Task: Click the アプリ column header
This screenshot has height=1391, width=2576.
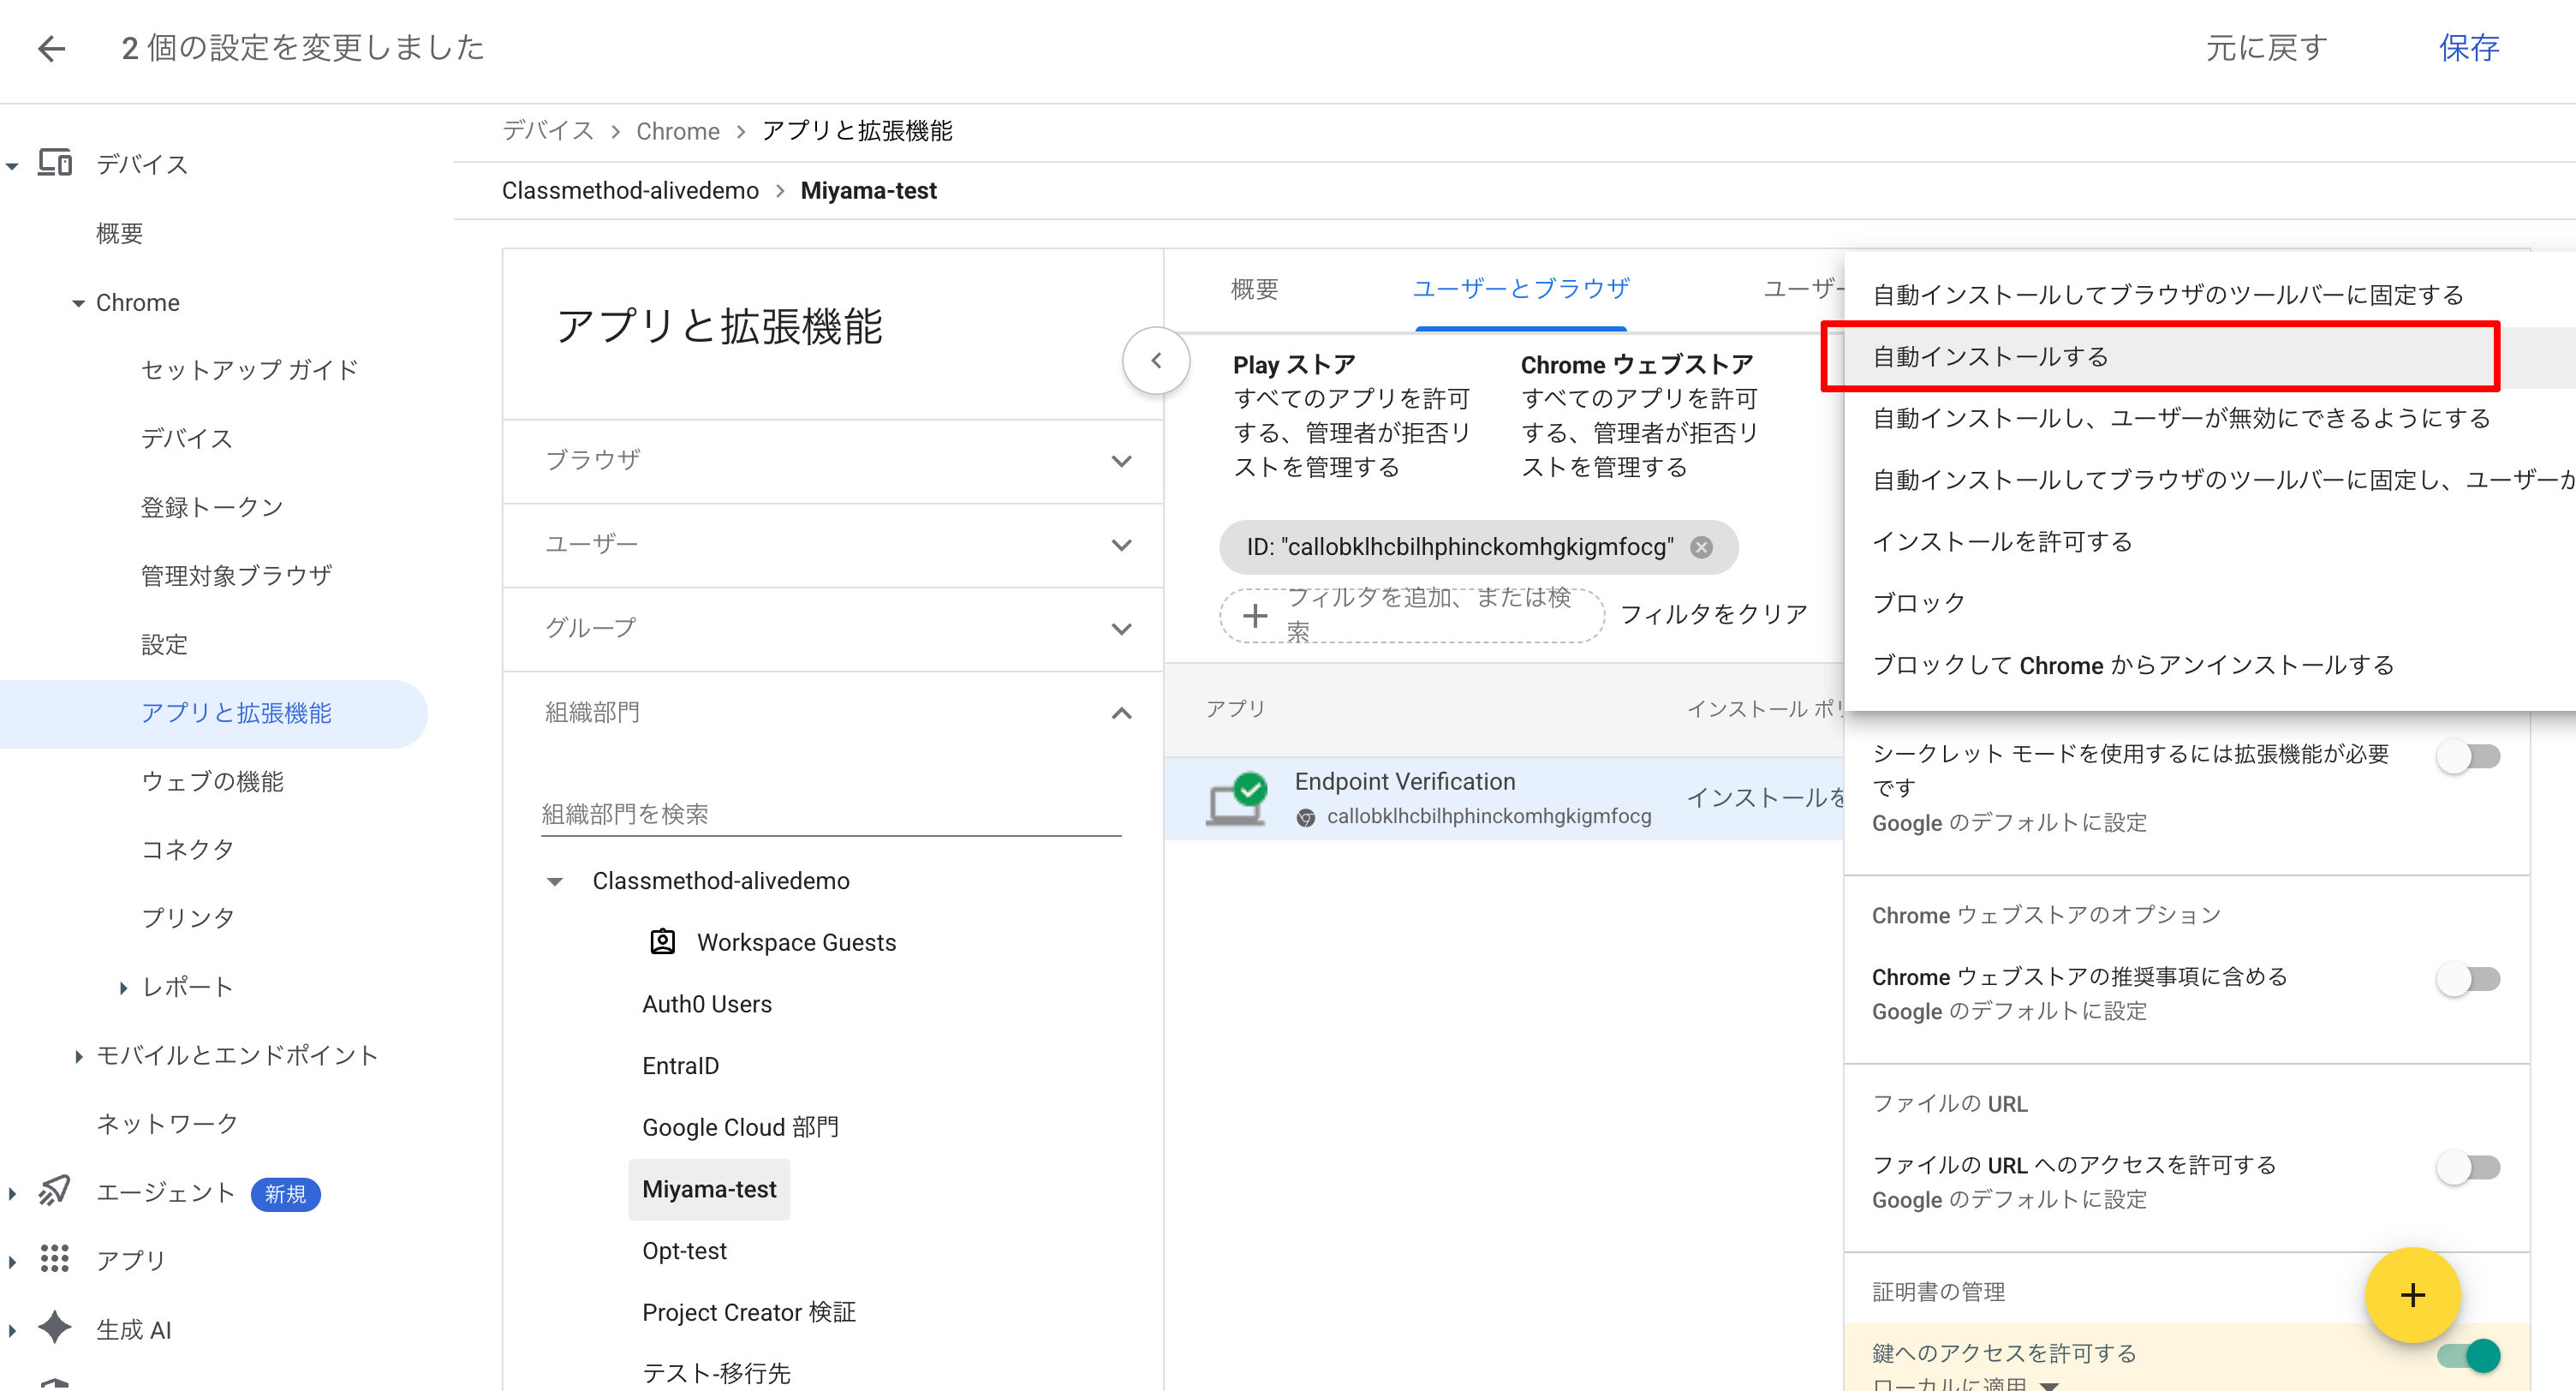Action: [1235, 708]
